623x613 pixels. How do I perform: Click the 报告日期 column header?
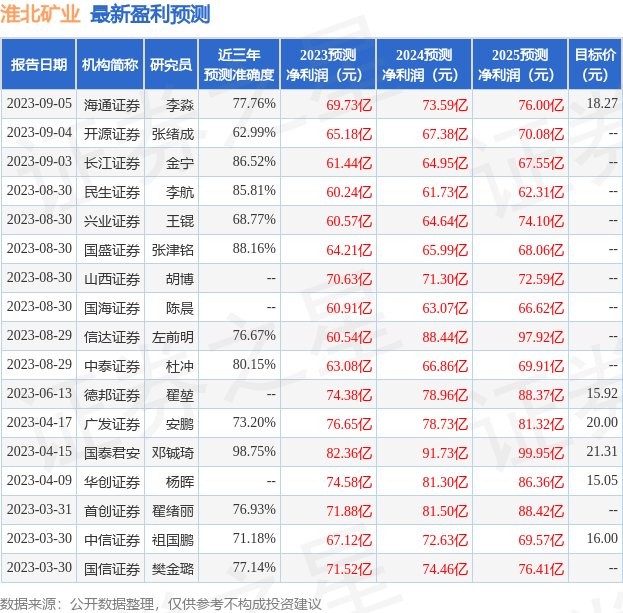point(39,64)
